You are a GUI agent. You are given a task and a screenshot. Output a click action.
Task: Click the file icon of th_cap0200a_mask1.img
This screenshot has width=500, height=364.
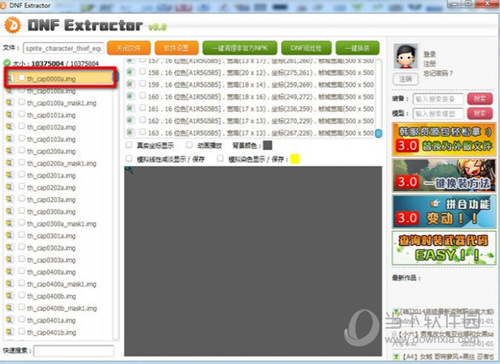coord(9,163)
